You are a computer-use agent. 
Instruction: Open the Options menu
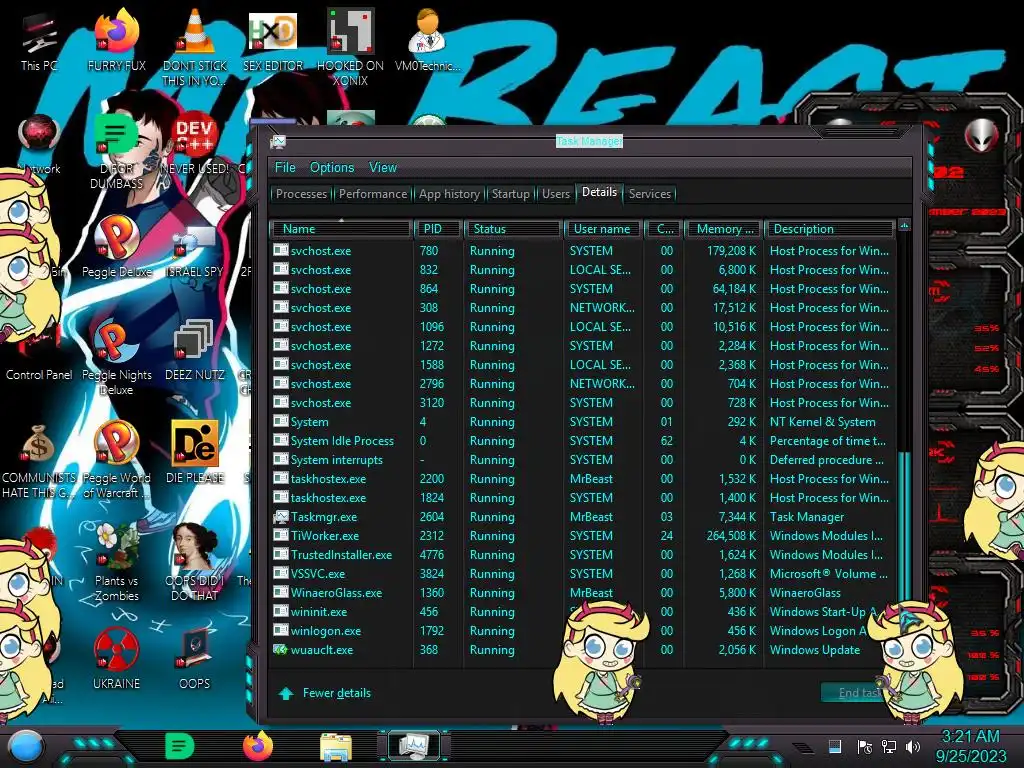(x=332, y=167)
